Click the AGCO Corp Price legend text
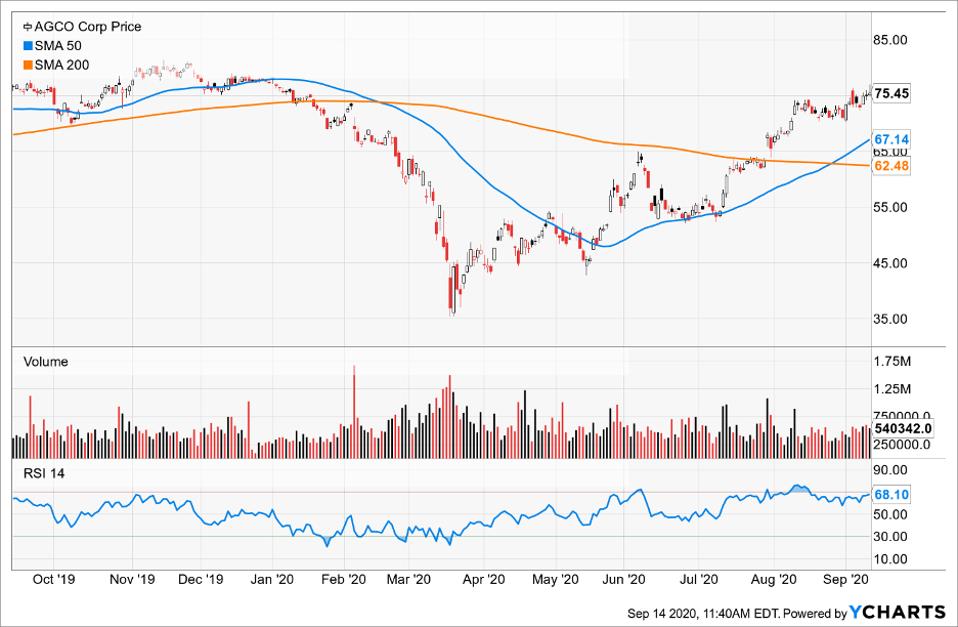Screen dimensions: 958x627 [89, 27]
